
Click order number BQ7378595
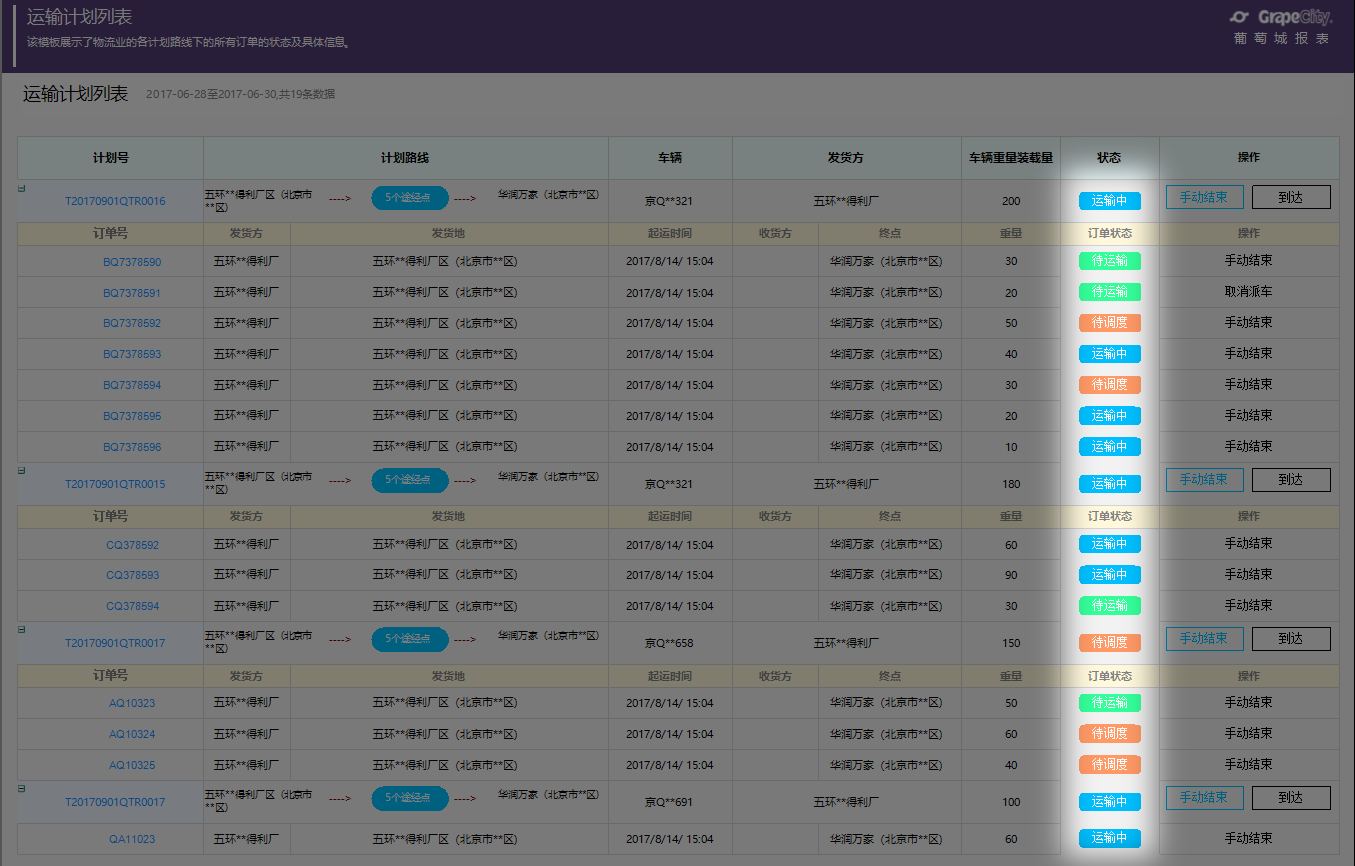point(132,417)
